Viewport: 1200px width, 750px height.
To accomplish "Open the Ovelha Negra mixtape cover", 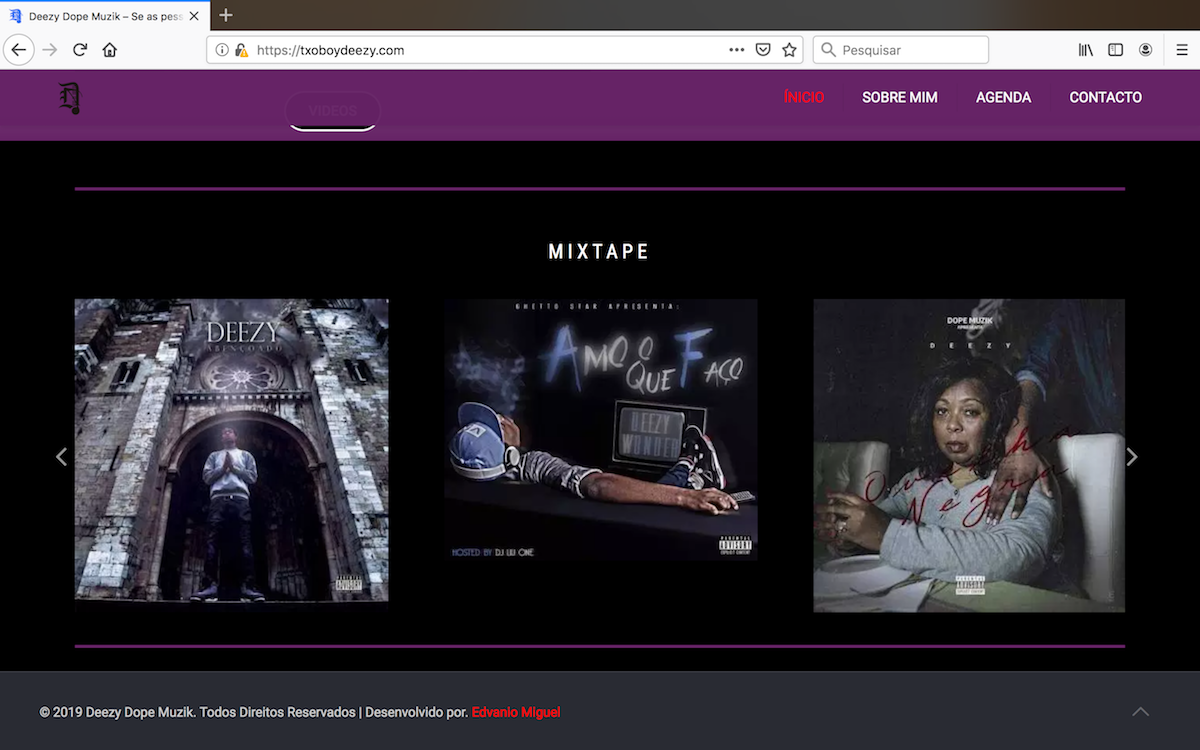I will click(969, 455).
